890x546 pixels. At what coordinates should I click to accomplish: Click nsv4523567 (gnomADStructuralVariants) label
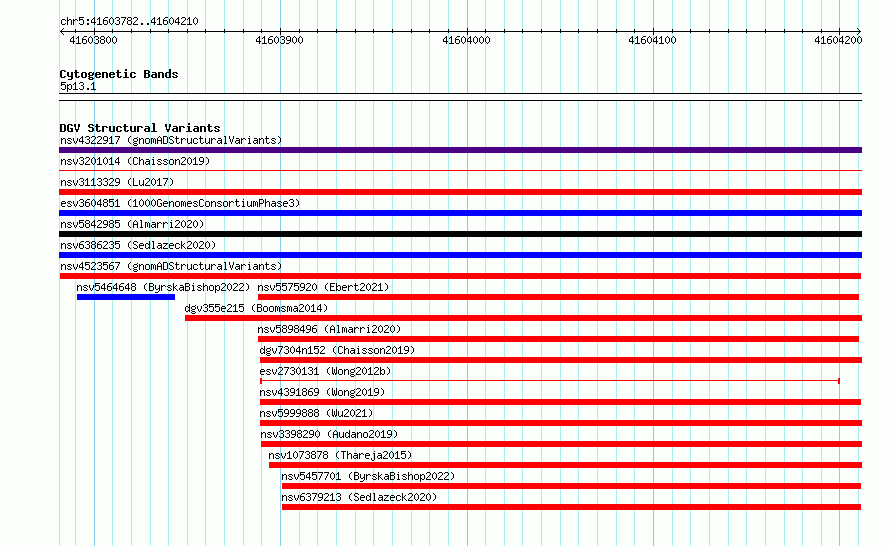(171, 266)
